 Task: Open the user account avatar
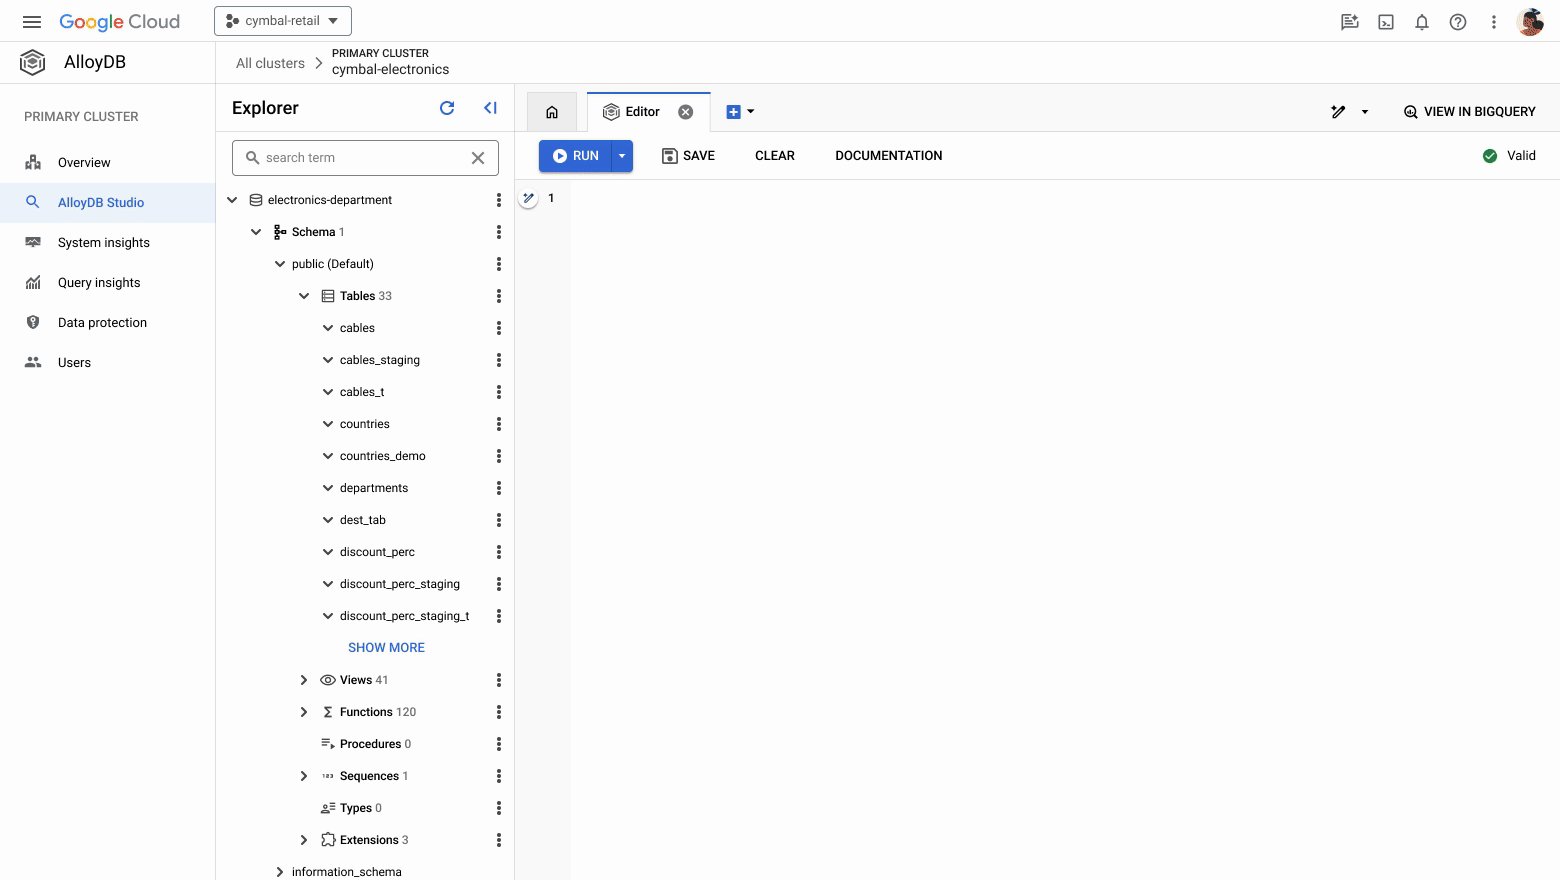pos(1530,22)
